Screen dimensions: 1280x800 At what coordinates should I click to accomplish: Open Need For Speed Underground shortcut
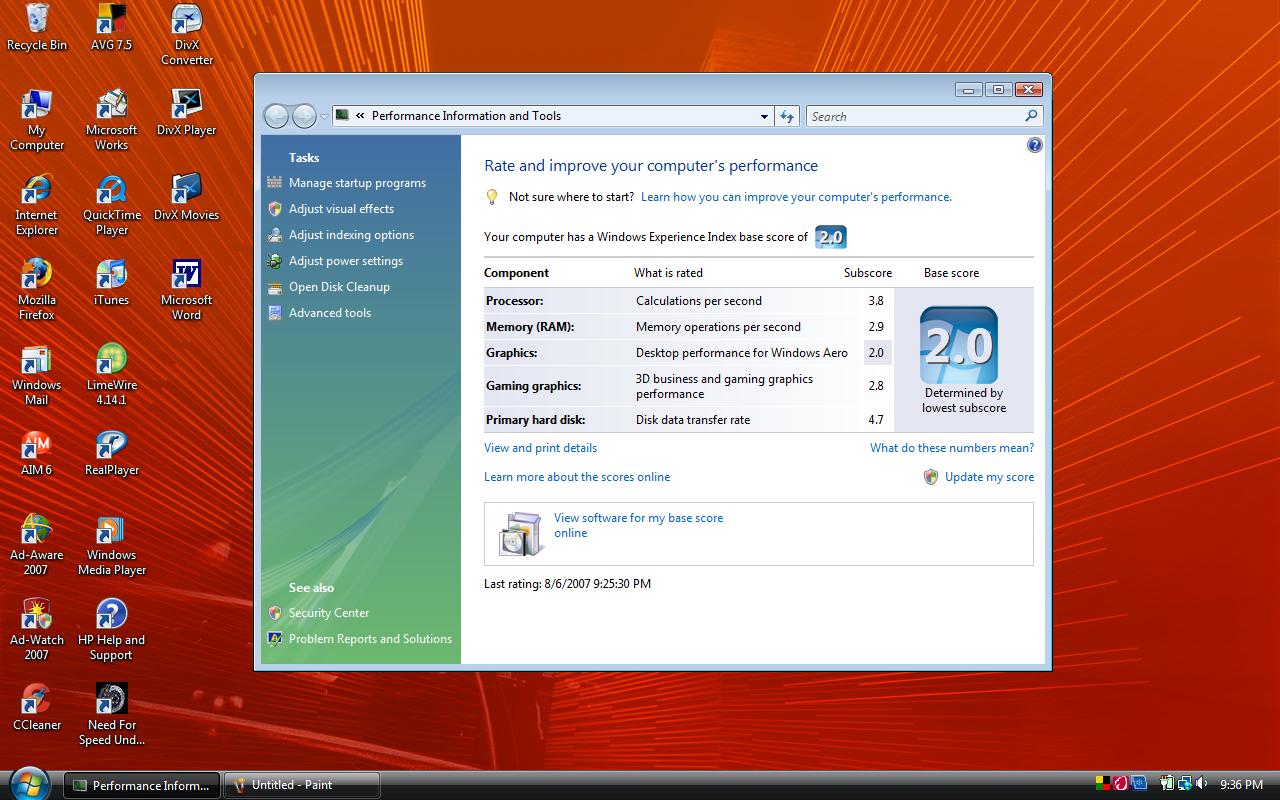click(x=111, y=715)
